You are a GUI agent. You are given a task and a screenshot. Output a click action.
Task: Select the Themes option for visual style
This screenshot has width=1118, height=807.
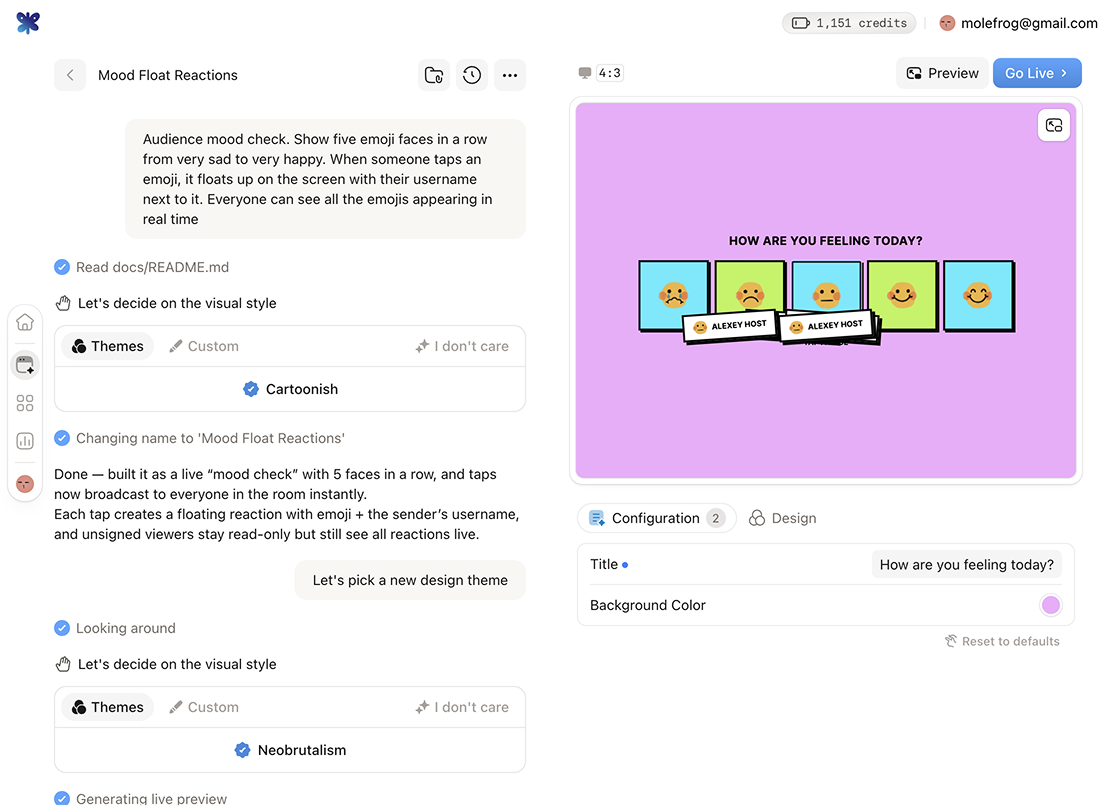(x=106, y=345)
